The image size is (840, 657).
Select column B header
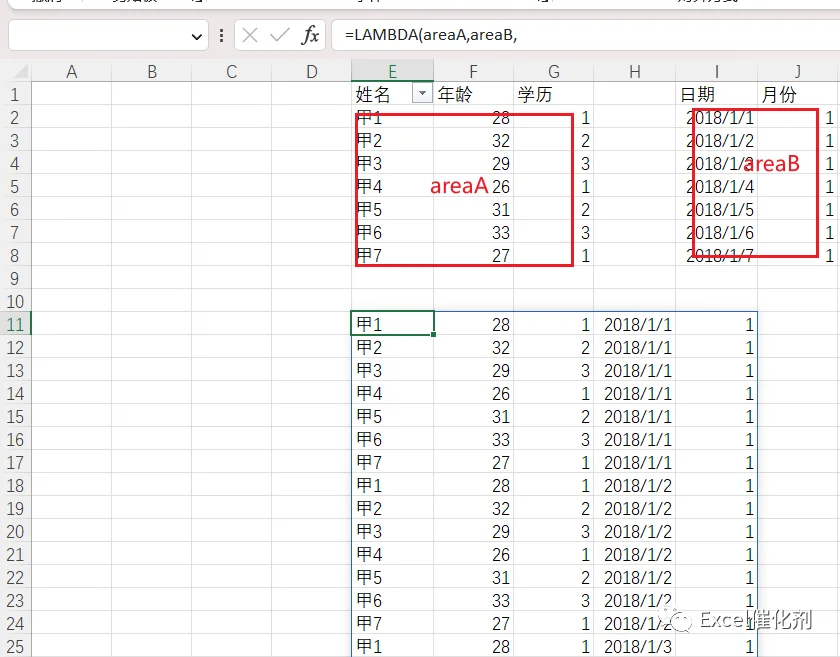point(152,71)
